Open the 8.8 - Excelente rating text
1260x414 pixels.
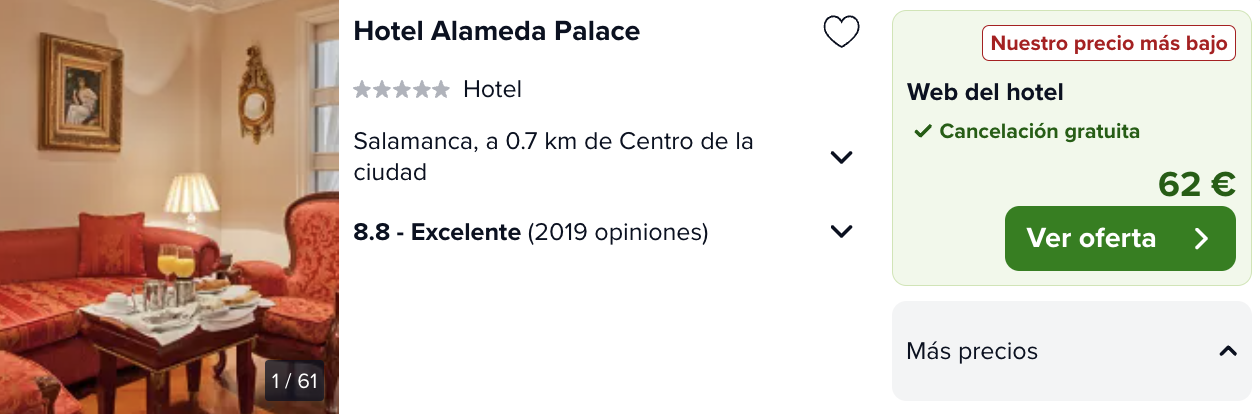pos(437,233)
